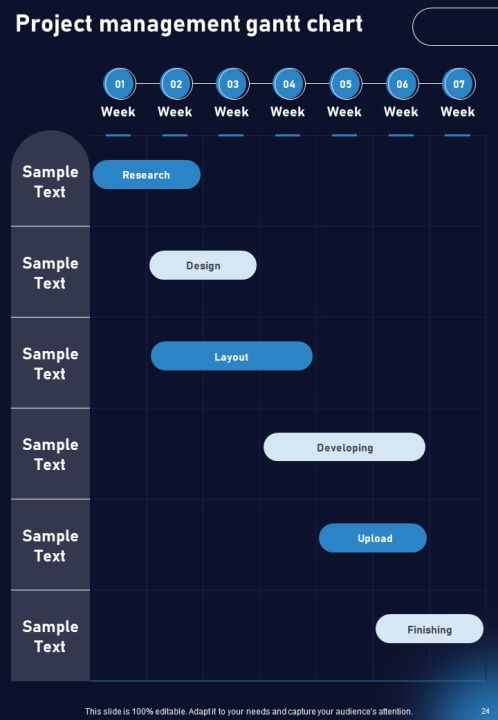Click the week 05 circle marker
This screenshot has width=498, height=720.
346,84
